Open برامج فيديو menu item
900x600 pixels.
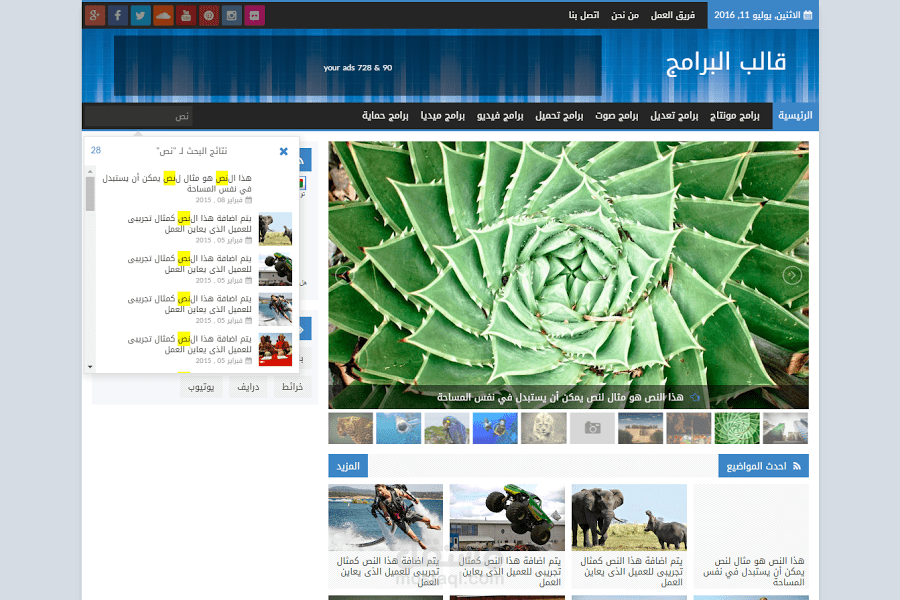[500, 115]
